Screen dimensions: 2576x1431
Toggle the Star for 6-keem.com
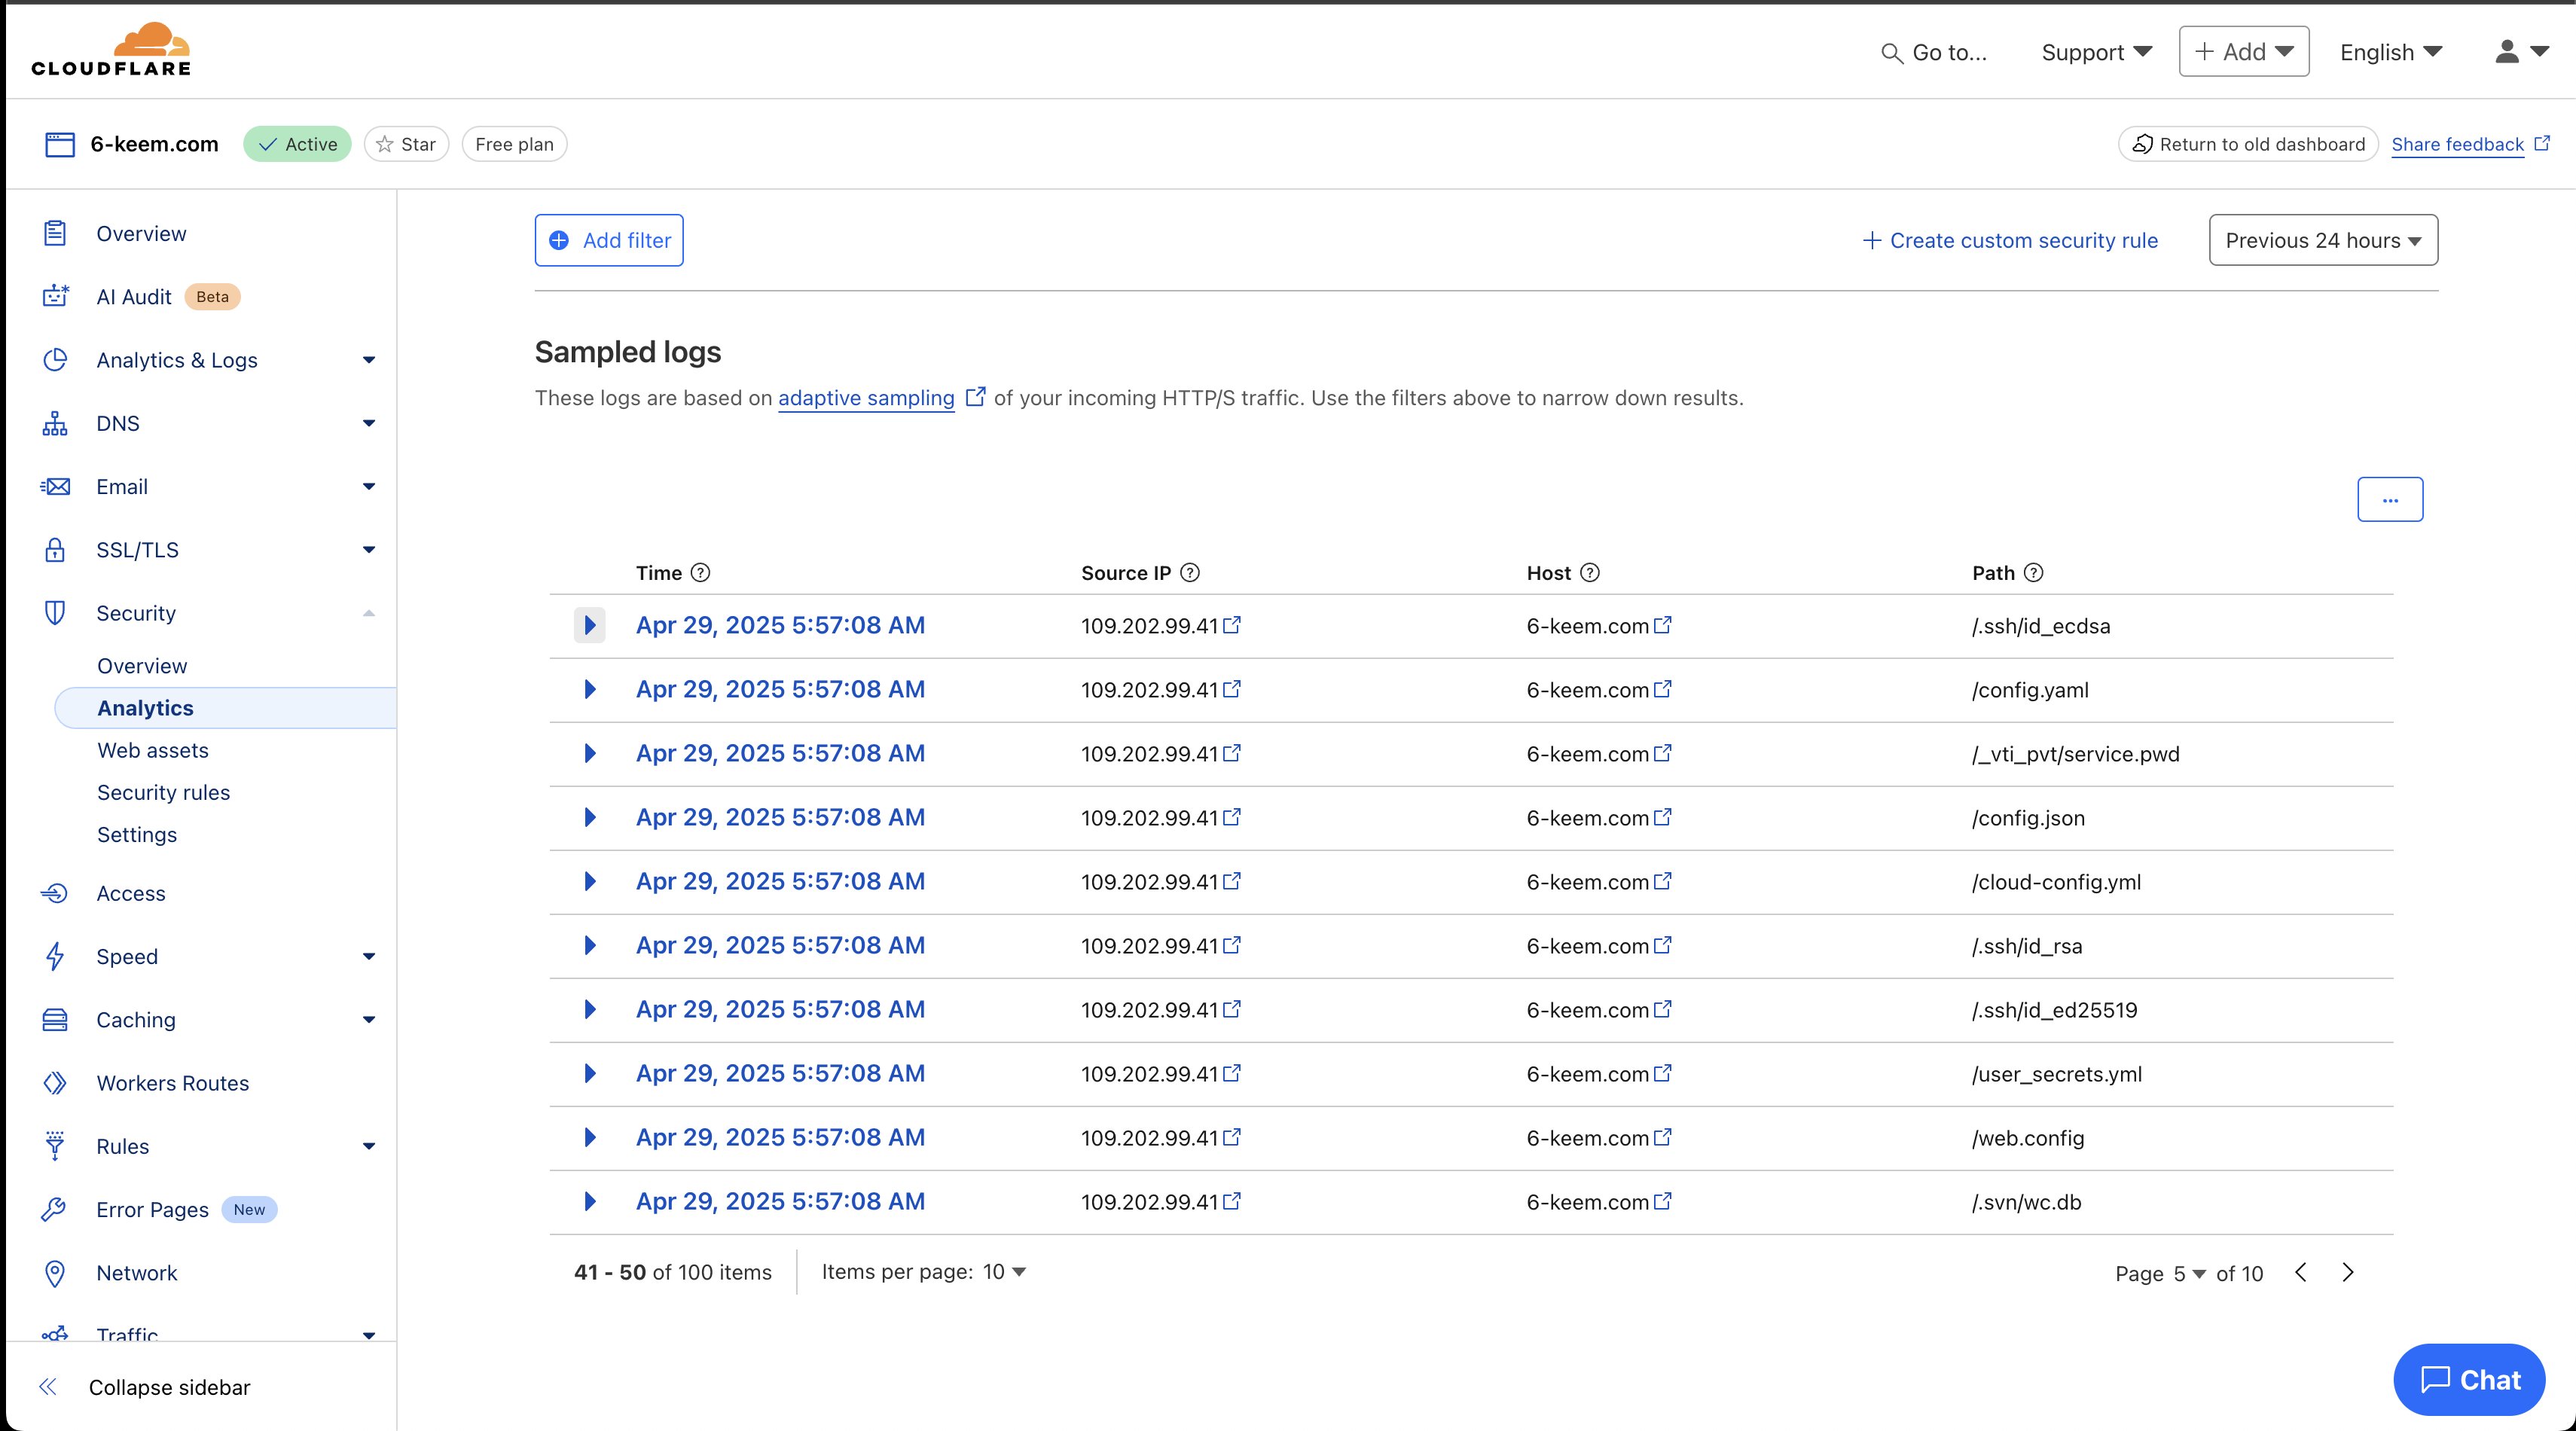pyautogui.click(x=406, y=144)
